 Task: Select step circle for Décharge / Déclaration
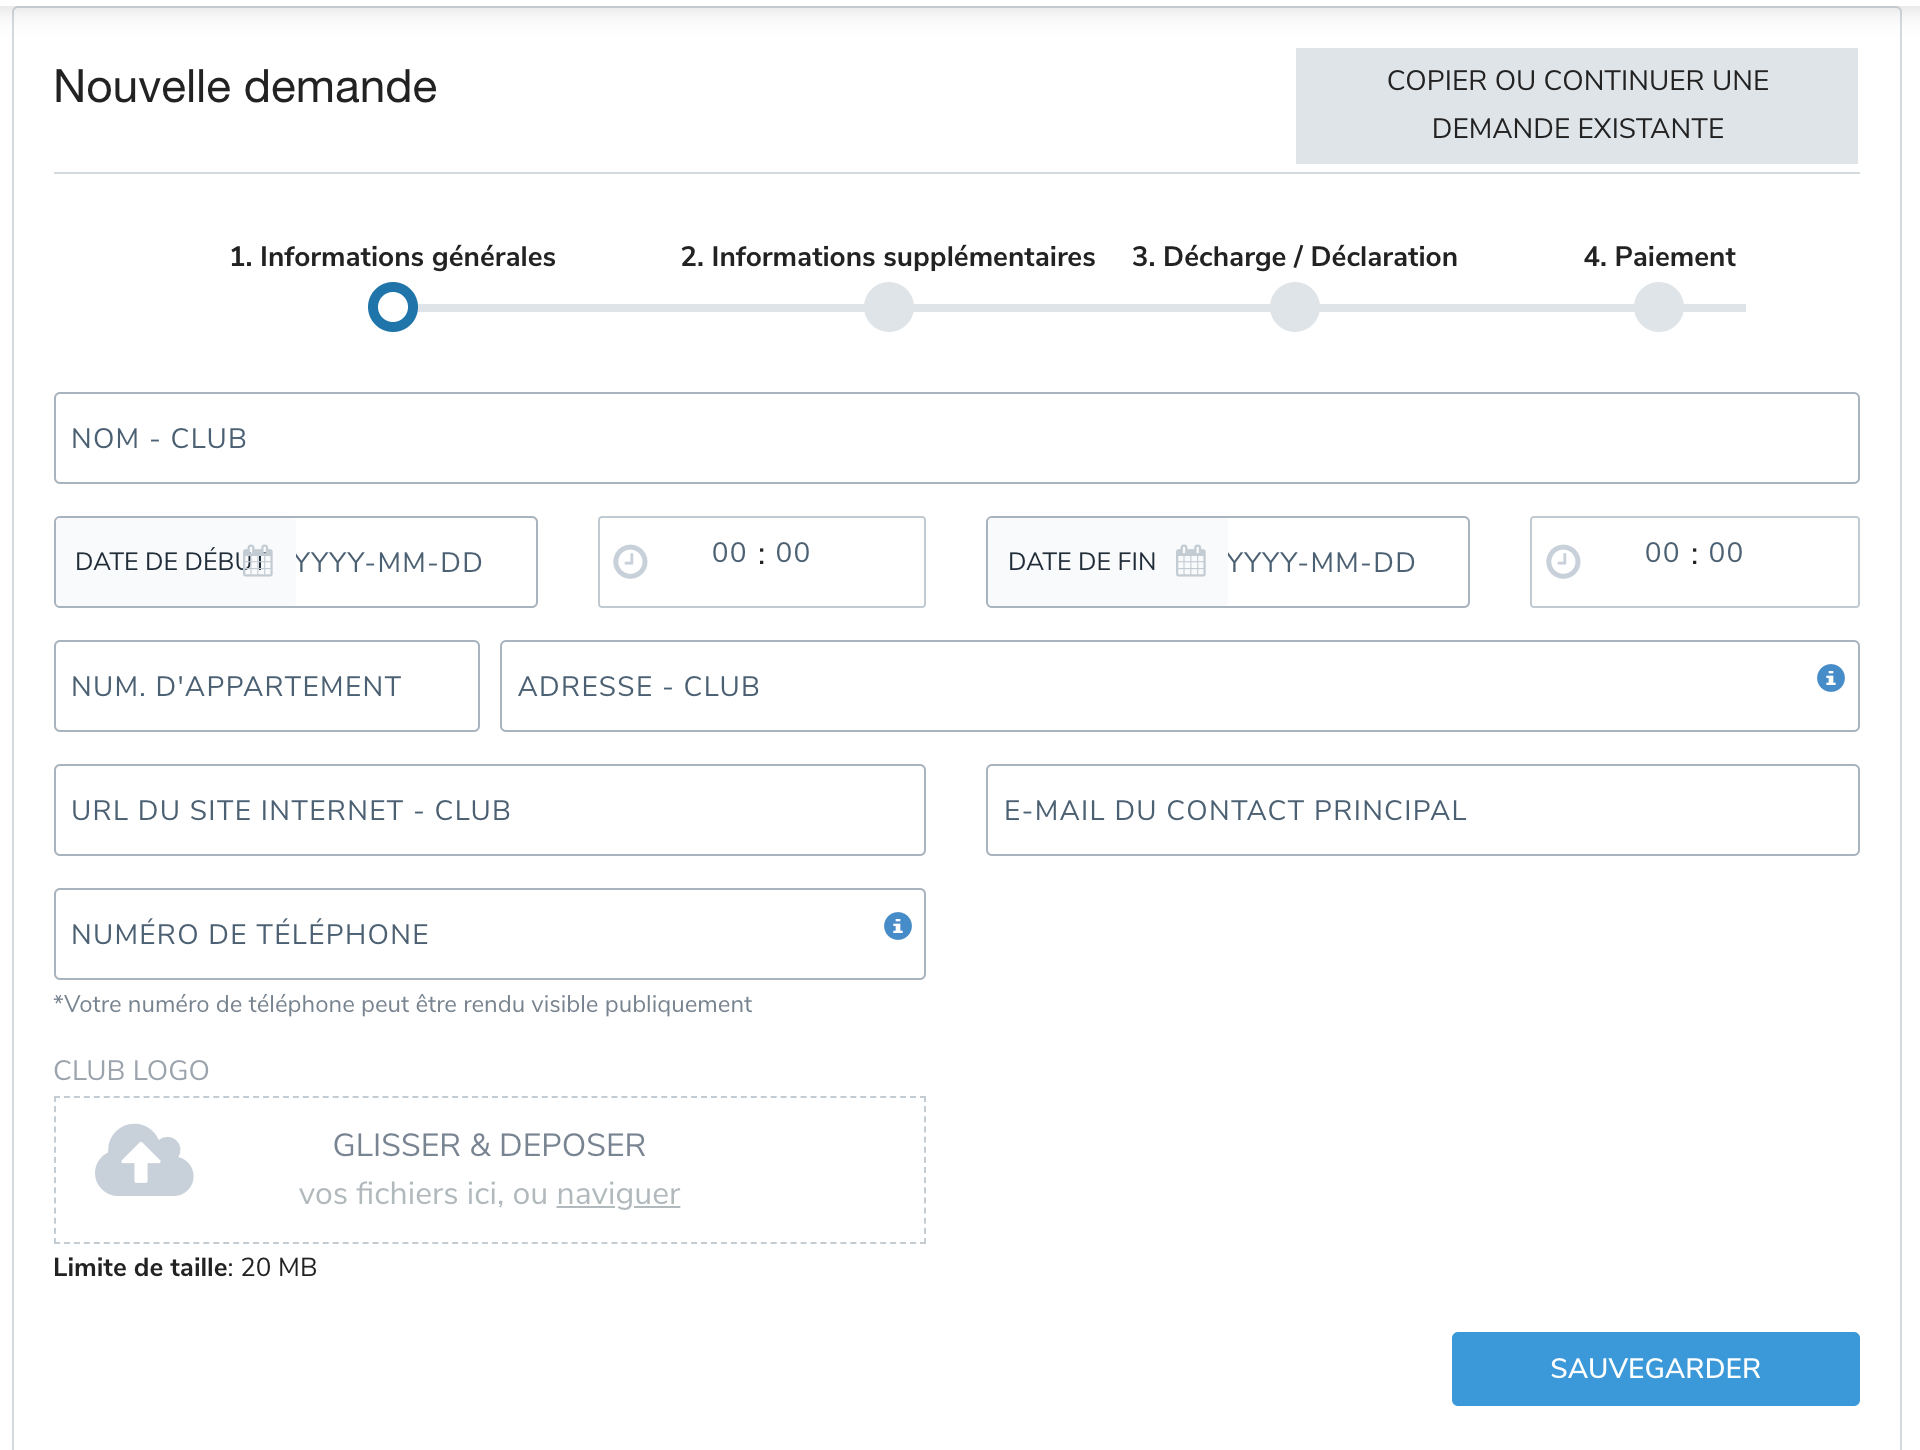click(1295, 307)
